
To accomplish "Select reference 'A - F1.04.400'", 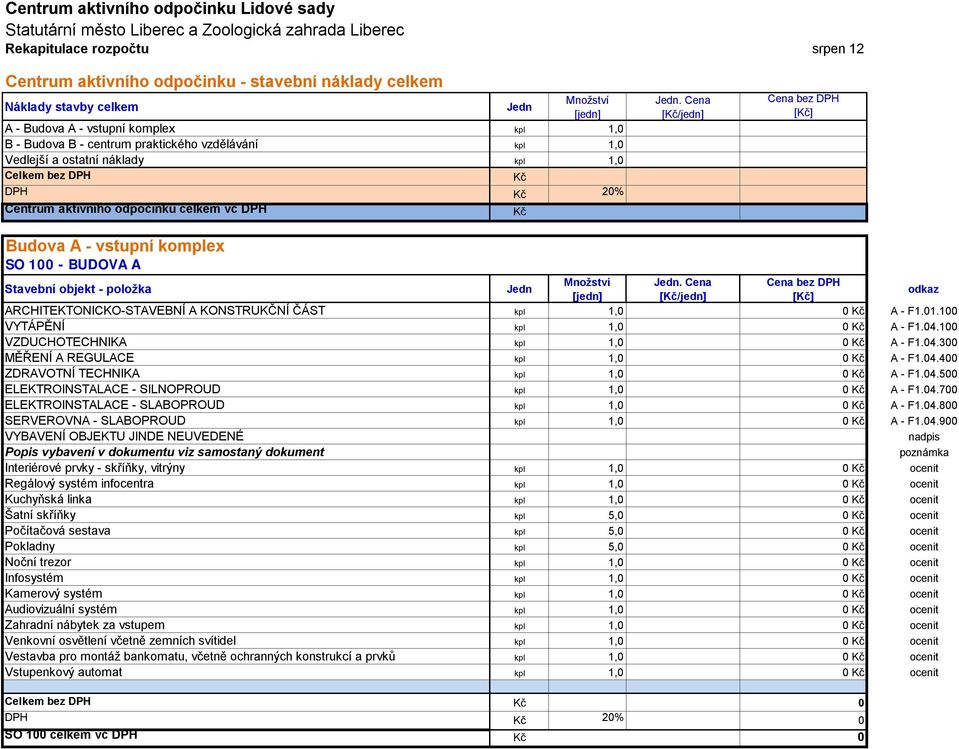I will [924, 358].
